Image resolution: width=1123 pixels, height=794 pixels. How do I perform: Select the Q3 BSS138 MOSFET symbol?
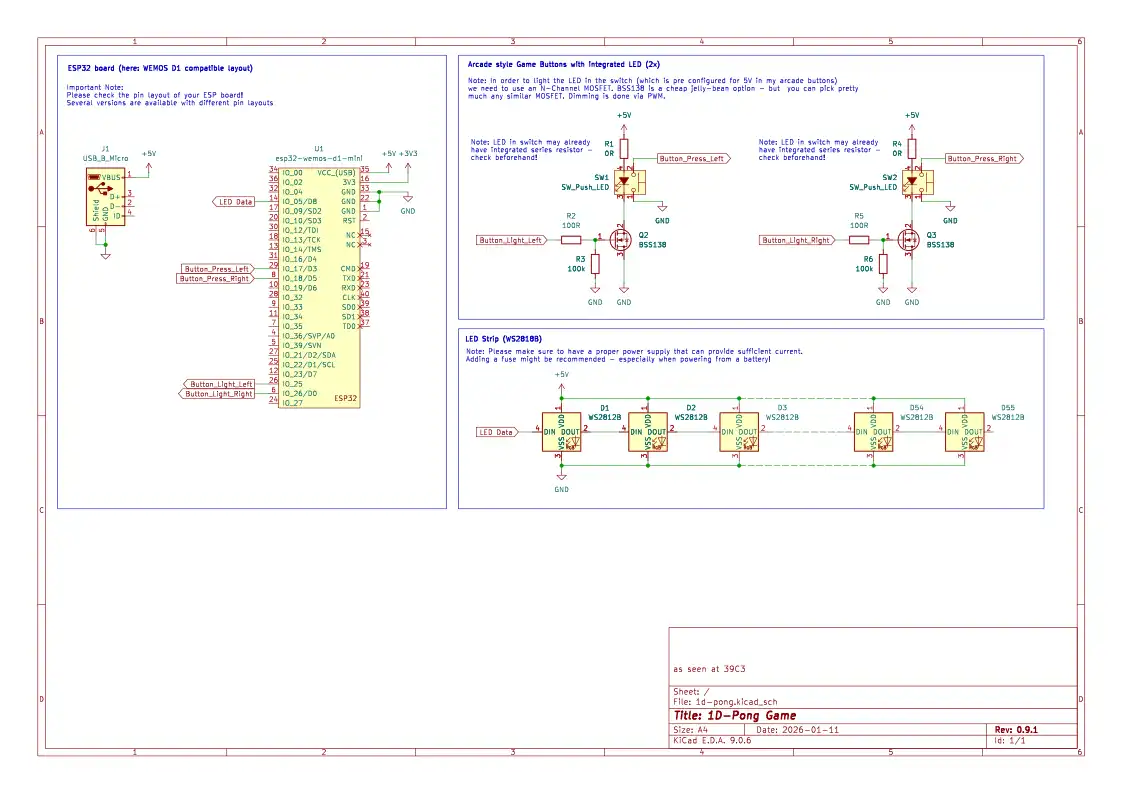908,241
